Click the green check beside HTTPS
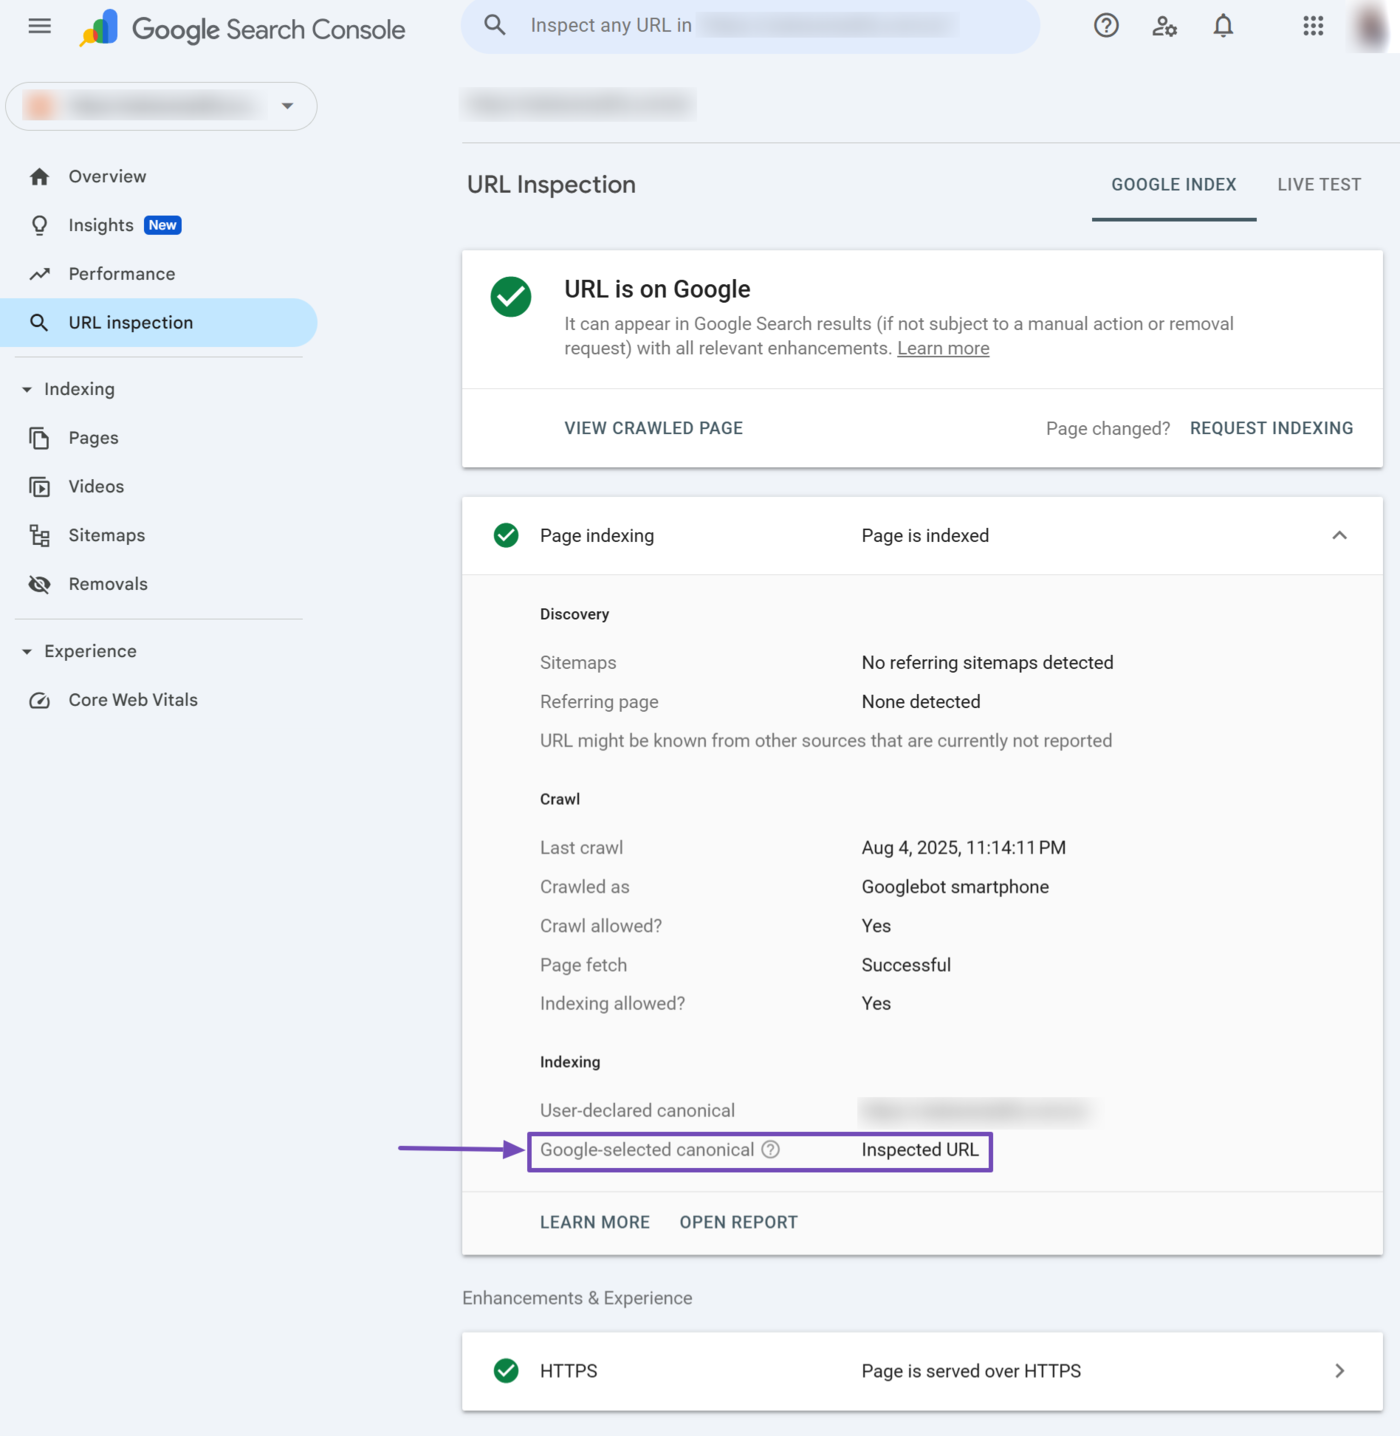 (506, 1371)
